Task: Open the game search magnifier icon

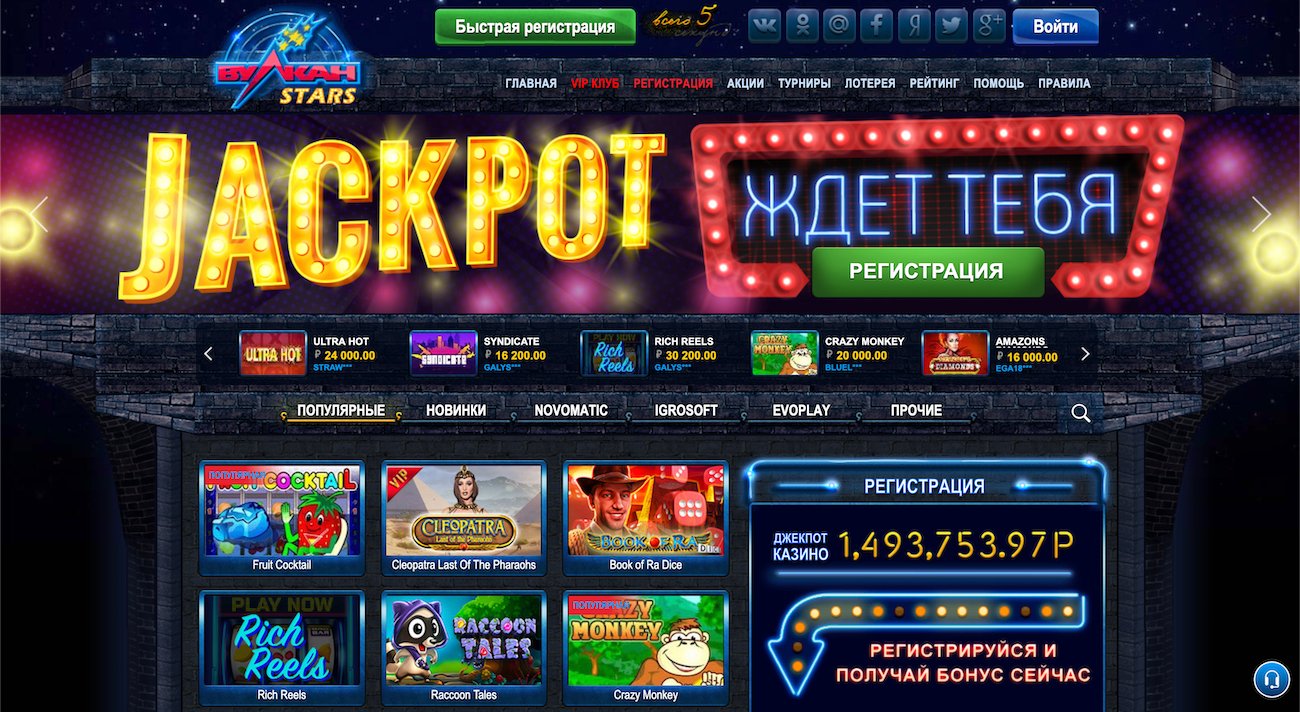Action: 1081,413
